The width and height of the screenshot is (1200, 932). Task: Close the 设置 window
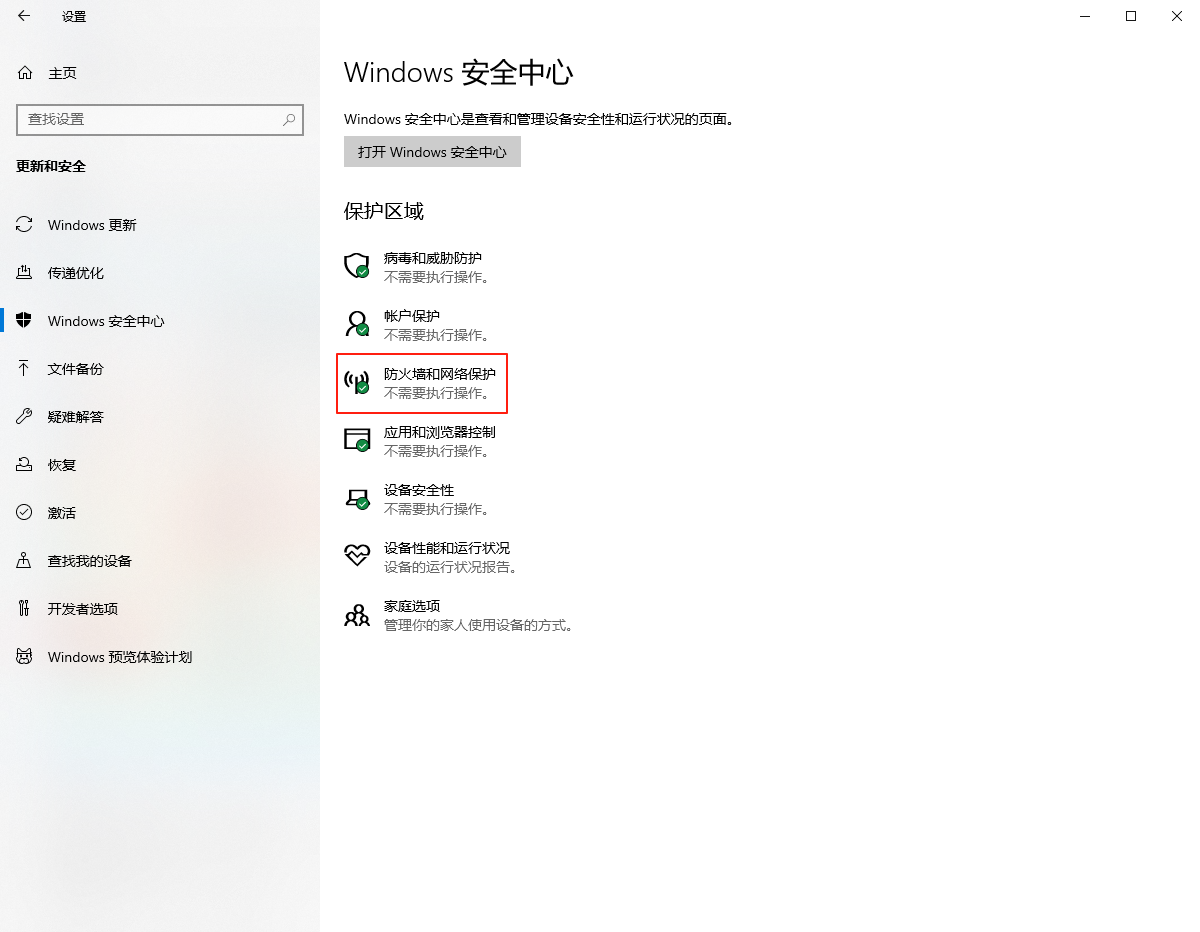click(x=1177, y=16)
